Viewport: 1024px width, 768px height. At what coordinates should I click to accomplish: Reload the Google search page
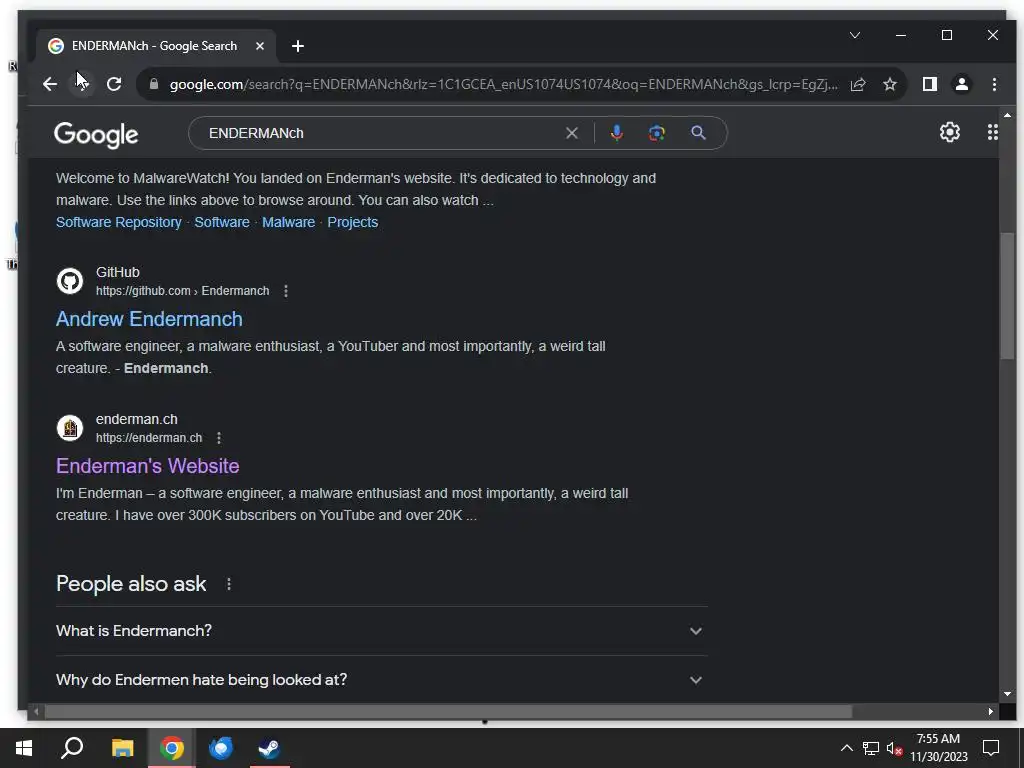[114, 84]
